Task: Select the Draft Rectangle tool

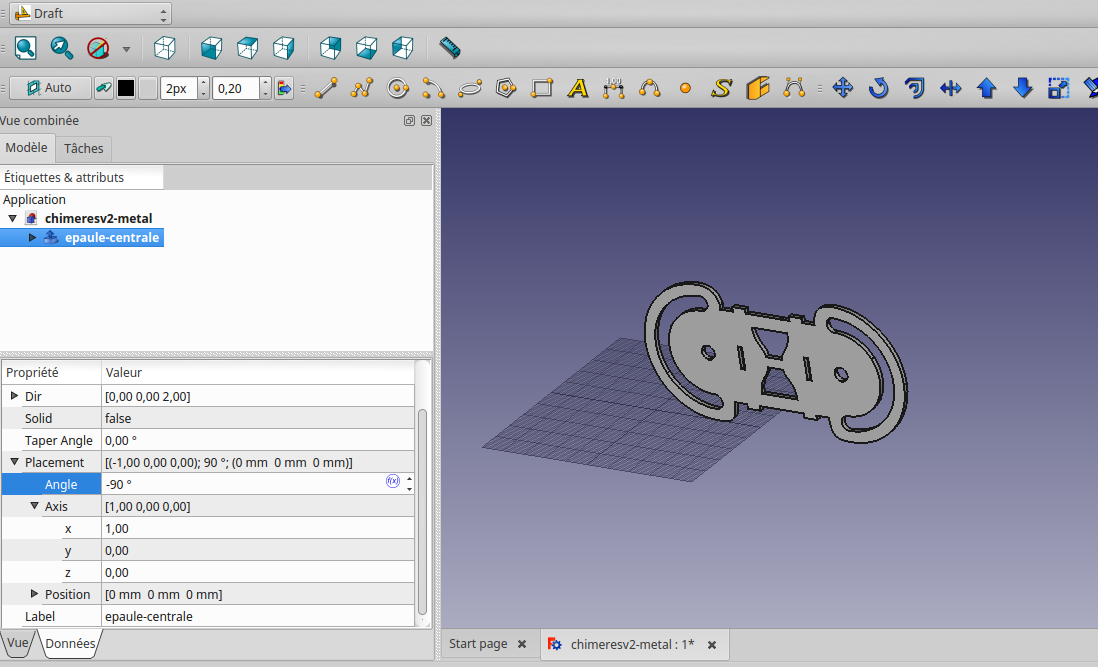Action: tap(542, 88)
